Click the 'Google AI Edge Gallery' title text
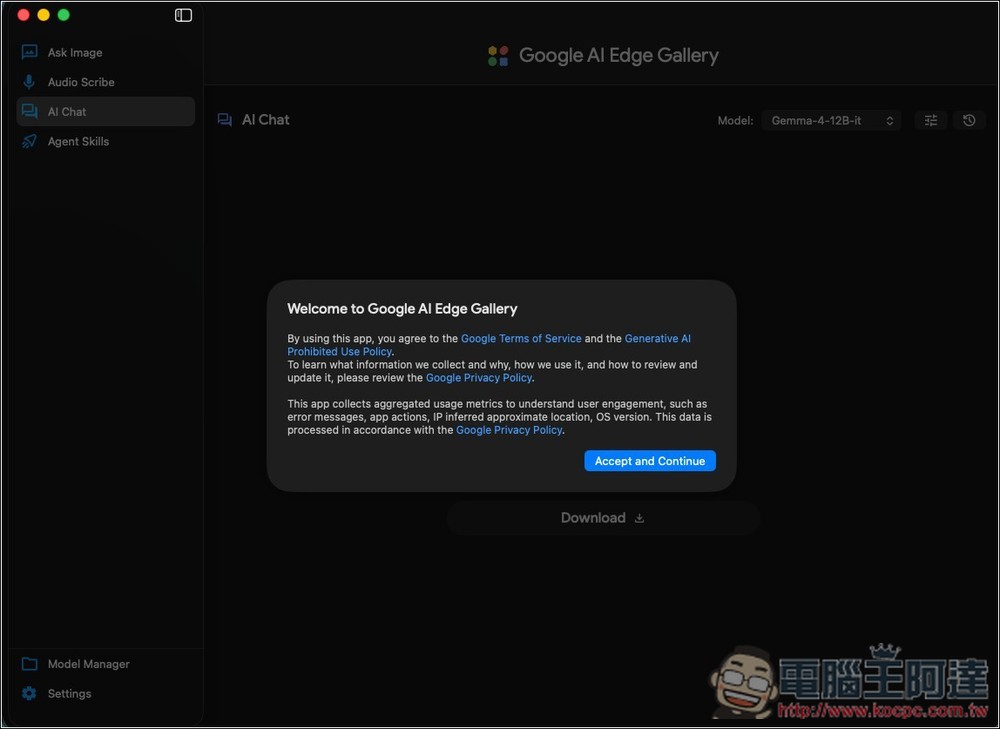This screenshot has height=729, width=1000. pyautogui.click(x=619, y=55)
